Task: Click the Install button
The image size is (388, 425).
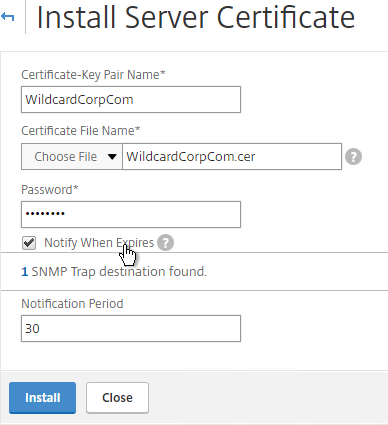Action: (42, 398)
